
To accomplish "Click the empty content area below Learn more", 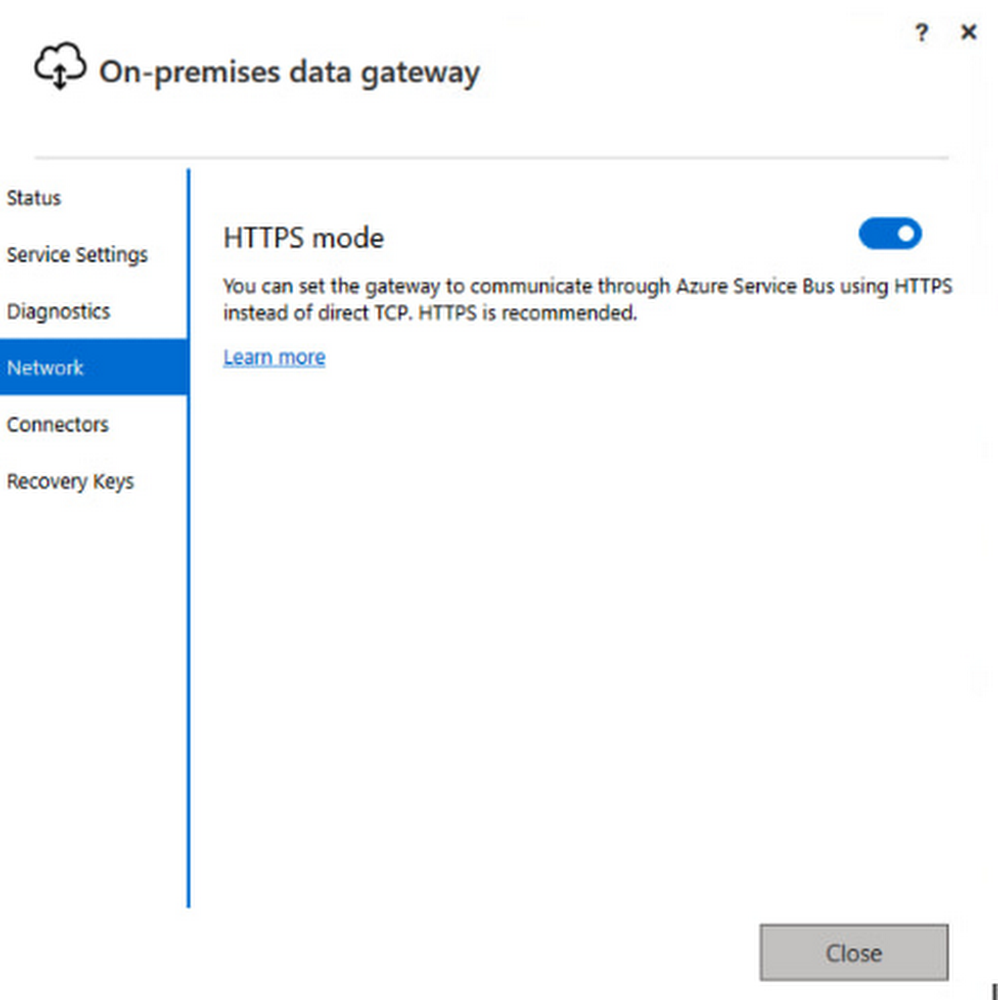I will (570, 620).
